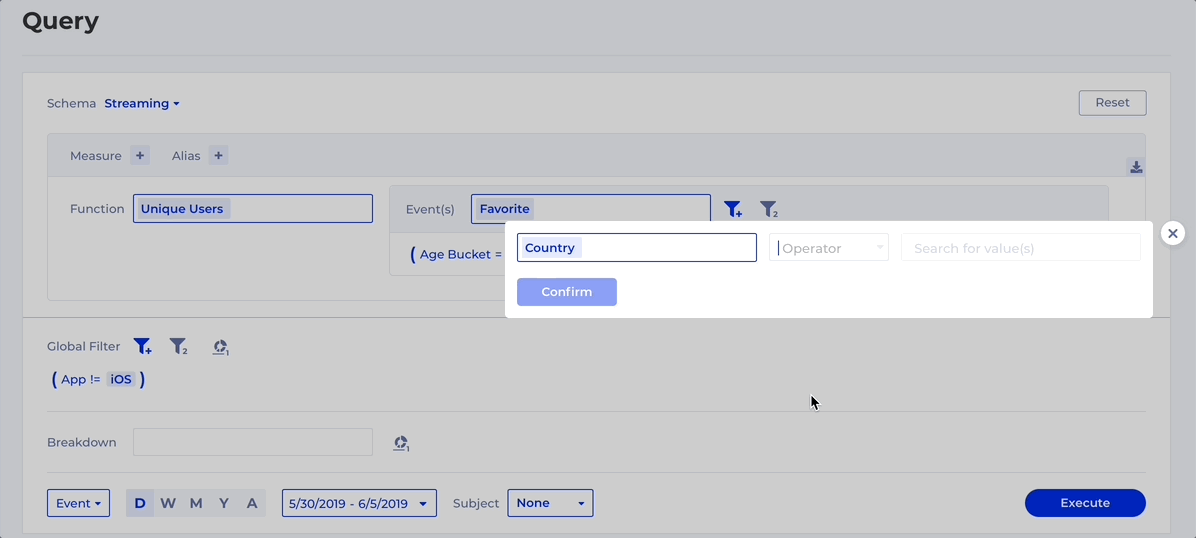The height and width of the screenshot is (538, 1196).
Task: Open the date range 5/30/2019 - 6/5/2019 picker
Action: pos(359,503)
